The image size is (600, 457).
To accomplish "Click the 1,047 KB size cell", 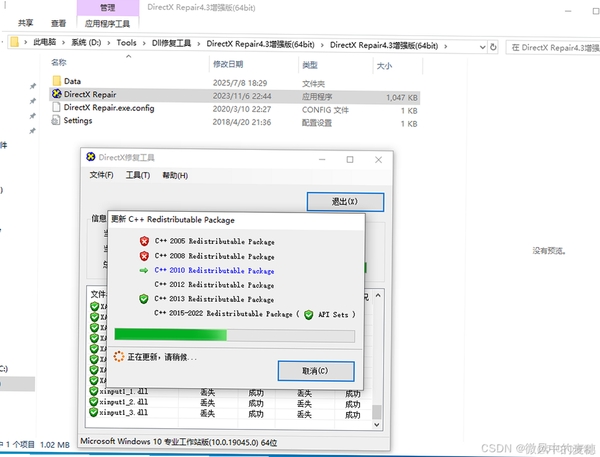I will 401,98.
